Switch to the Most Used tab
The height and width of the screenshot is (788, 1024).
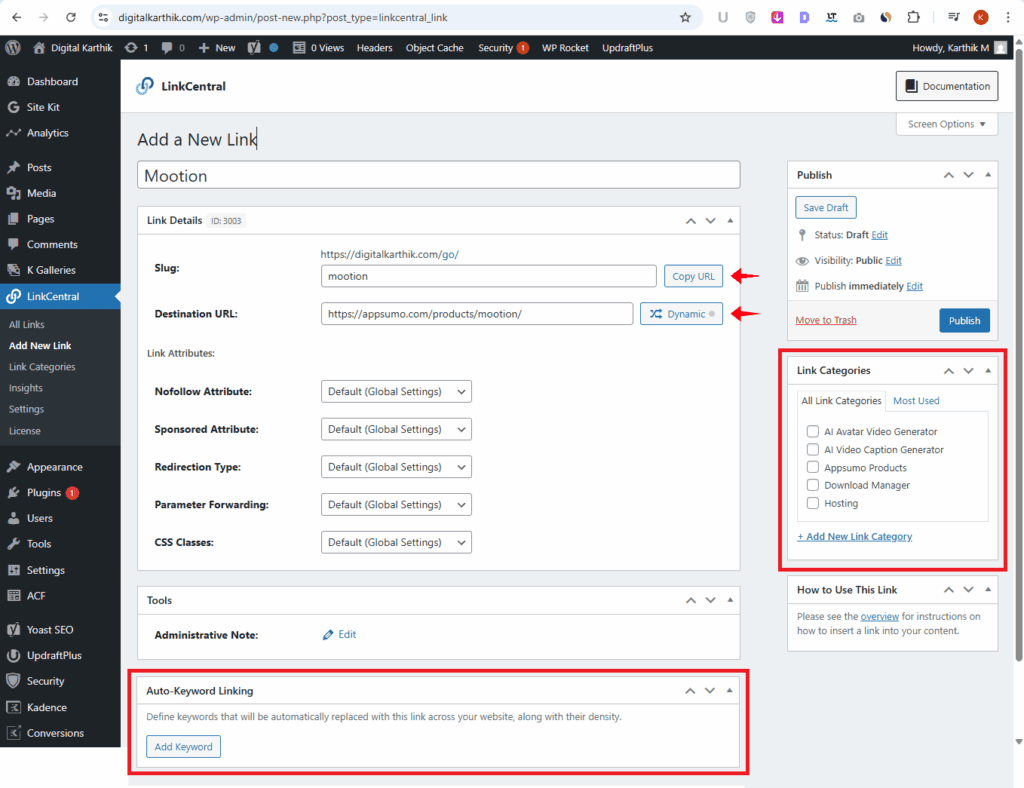(916, 401)
